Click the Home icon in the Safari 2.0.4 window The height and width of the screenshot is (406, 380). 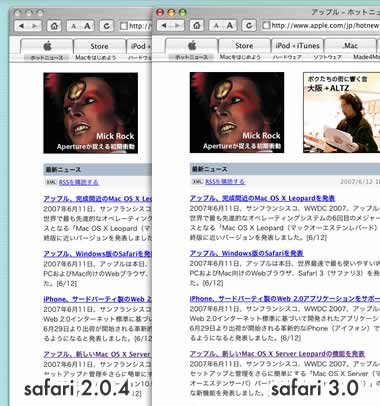tap(54, 26)
